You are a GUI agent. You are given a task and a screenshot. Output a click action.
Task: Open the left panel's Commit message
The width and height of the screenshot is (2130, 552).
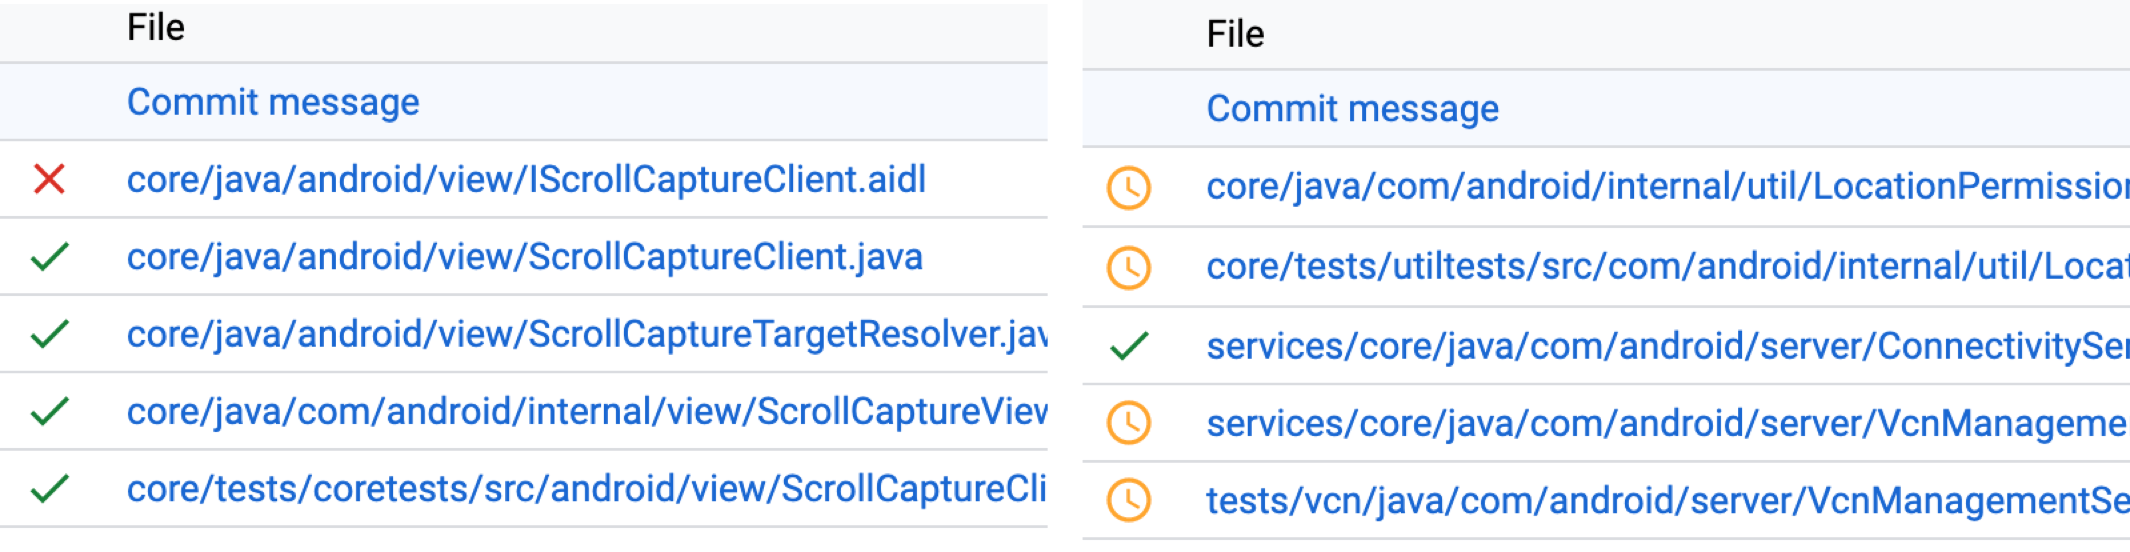[x=273, y=102]
